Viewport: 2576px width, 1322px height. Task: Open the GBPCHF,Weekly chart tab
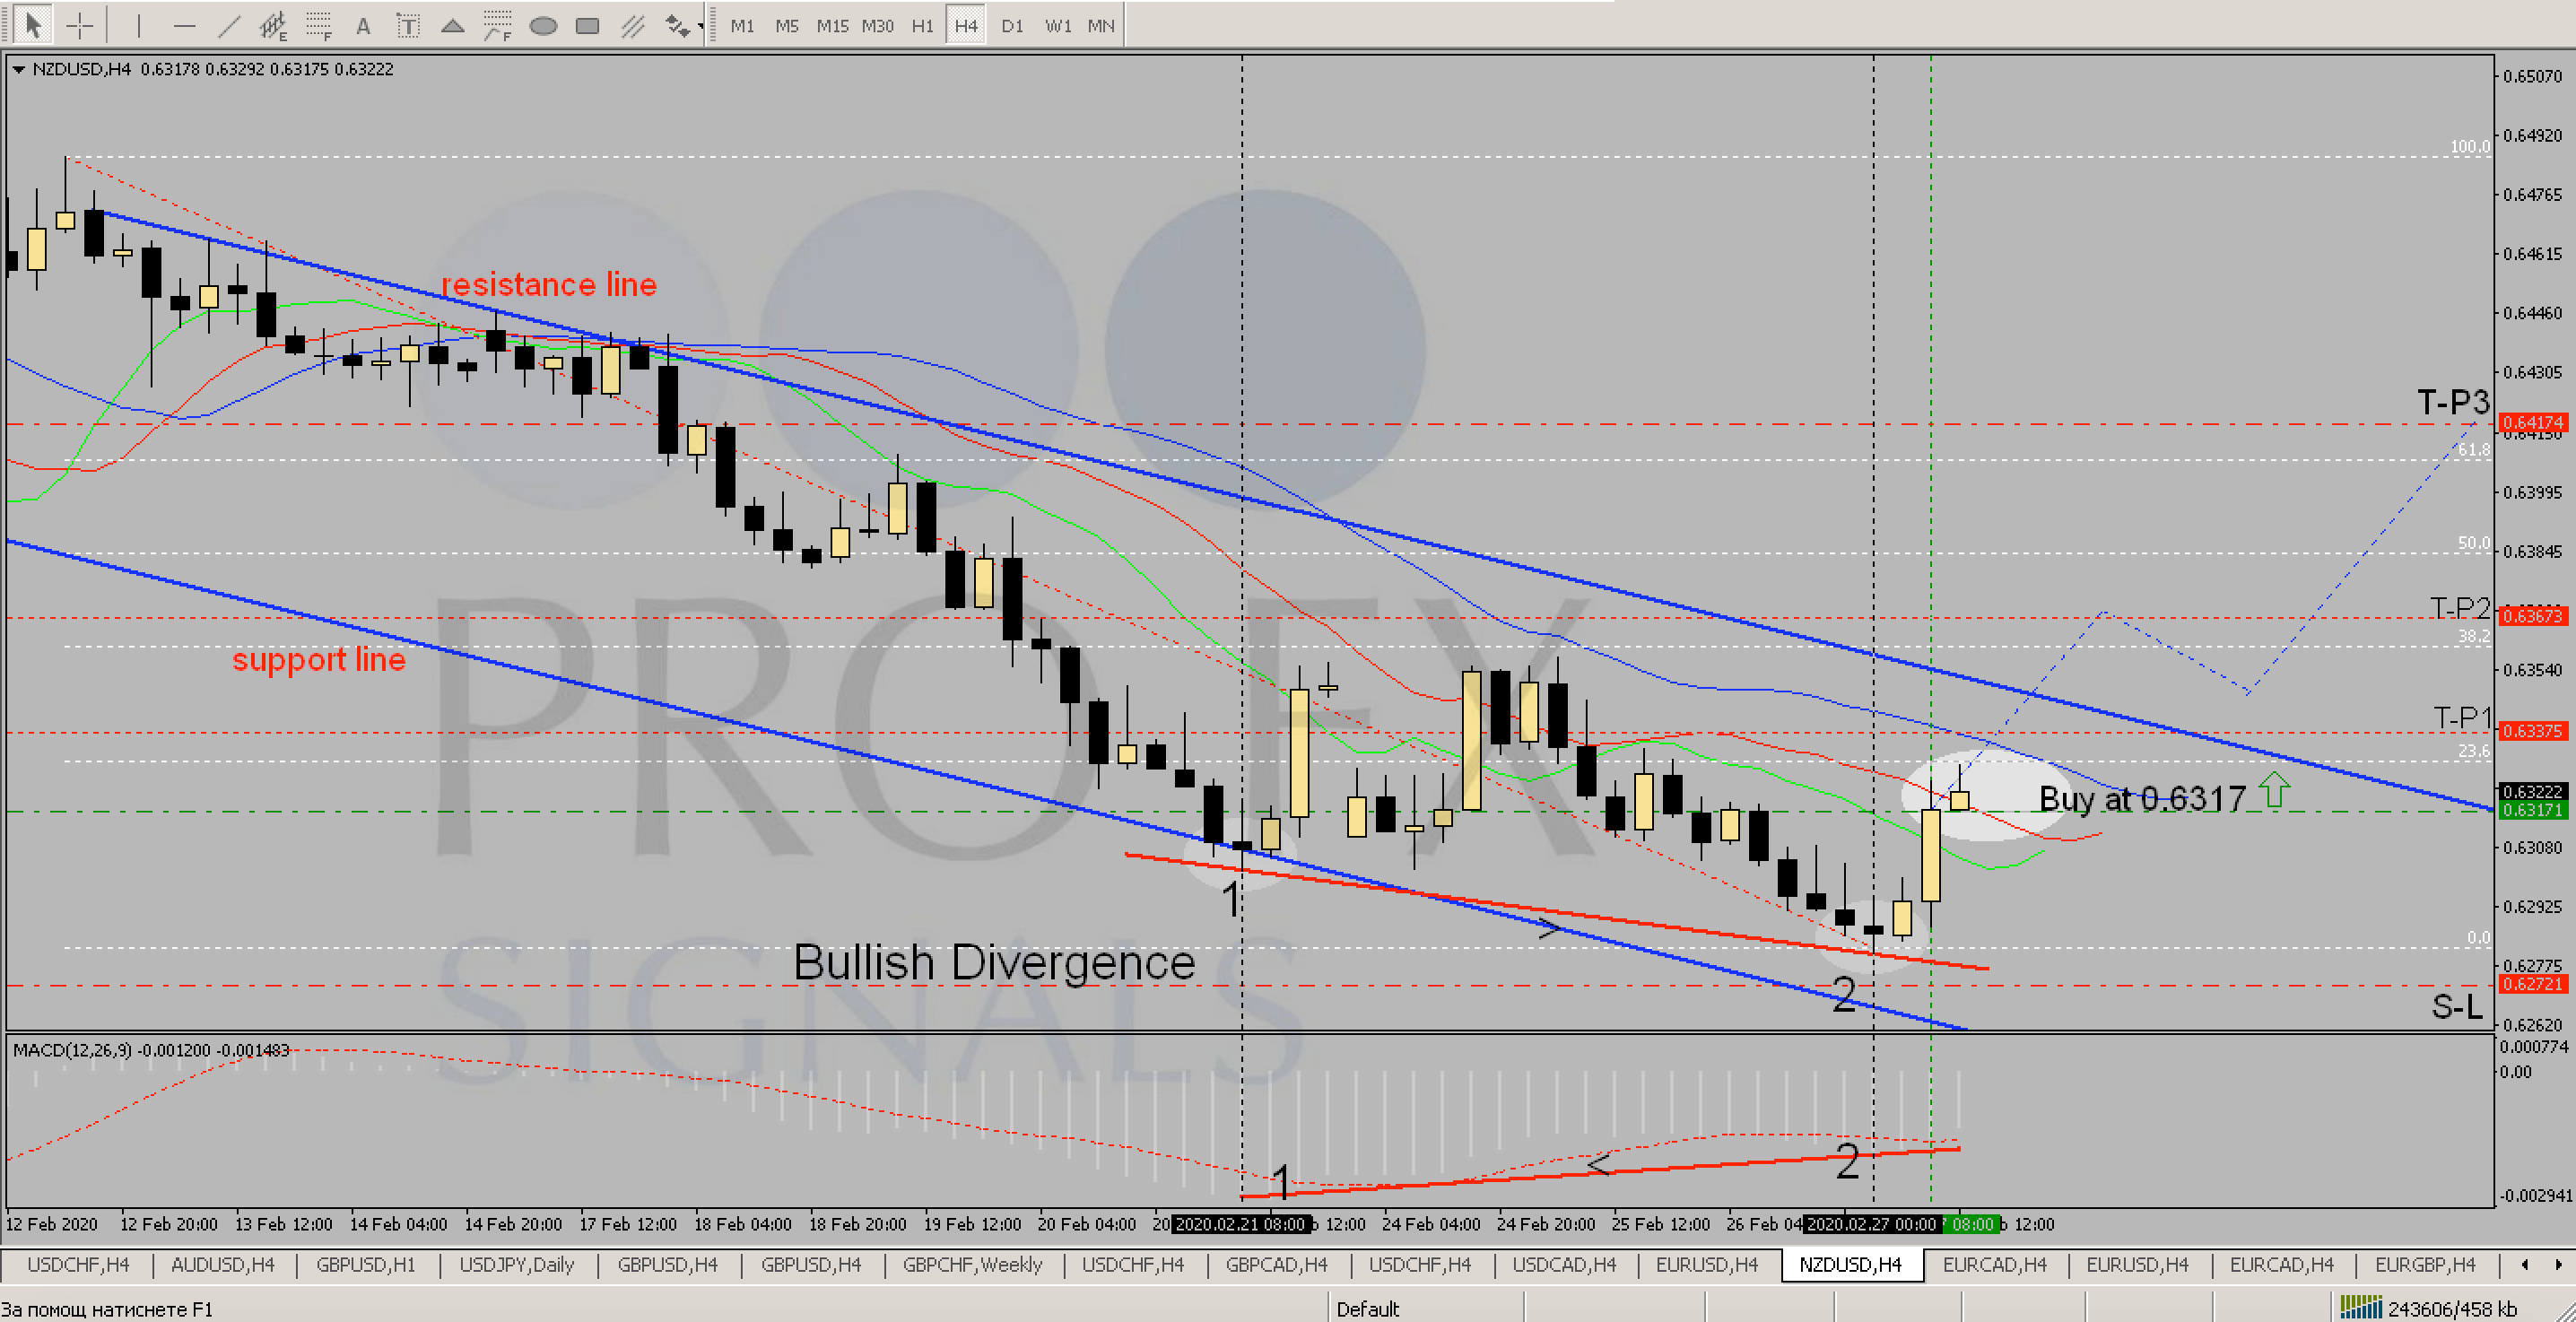click(972, 1266)
